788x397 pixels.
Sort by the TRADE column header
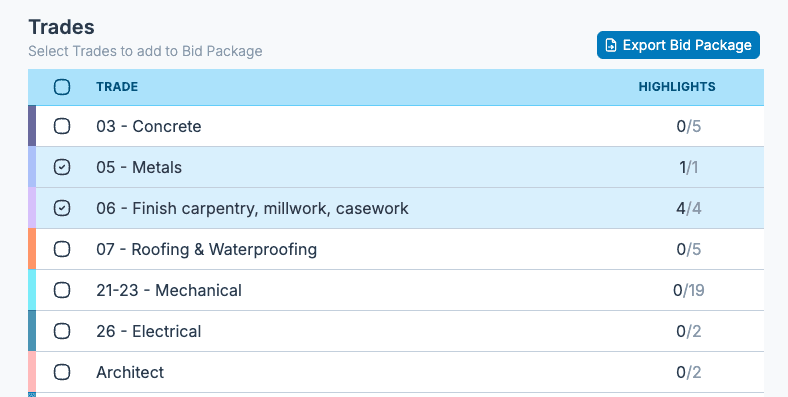coord(117,87)
